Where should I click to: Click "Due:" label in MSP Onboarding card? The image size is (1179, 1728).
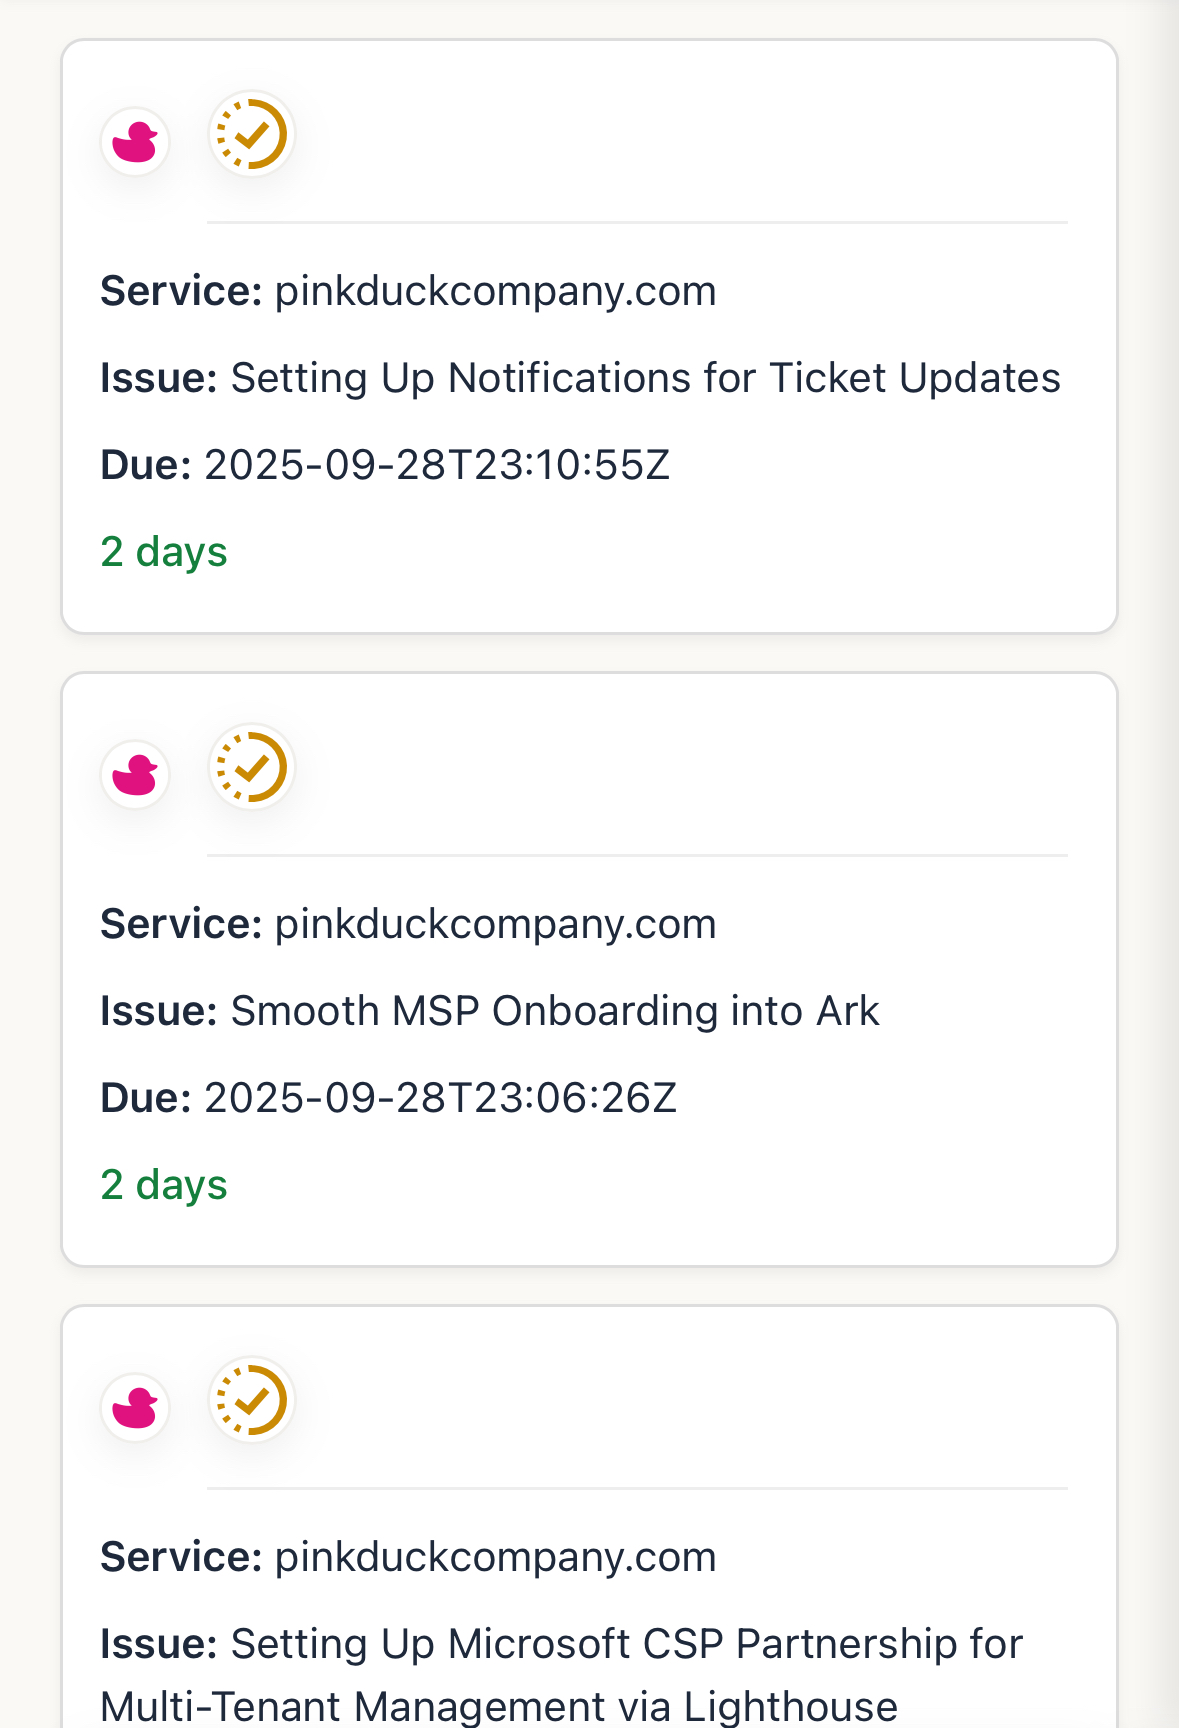[x=146, y=1098]
